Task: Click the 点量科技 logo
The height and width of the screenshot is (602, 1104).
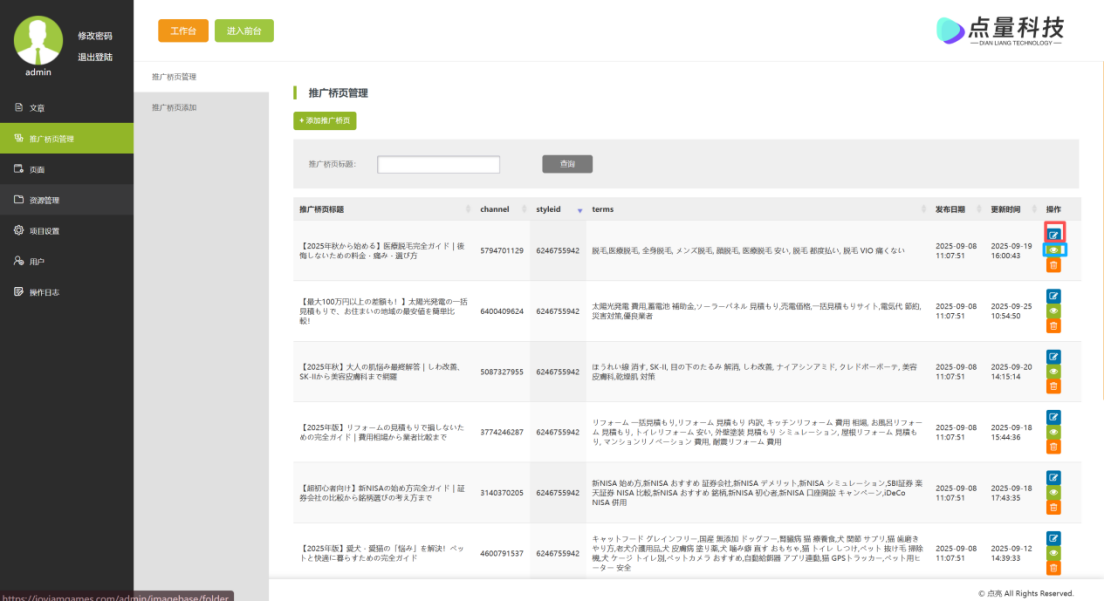Action: click(999, 30)
